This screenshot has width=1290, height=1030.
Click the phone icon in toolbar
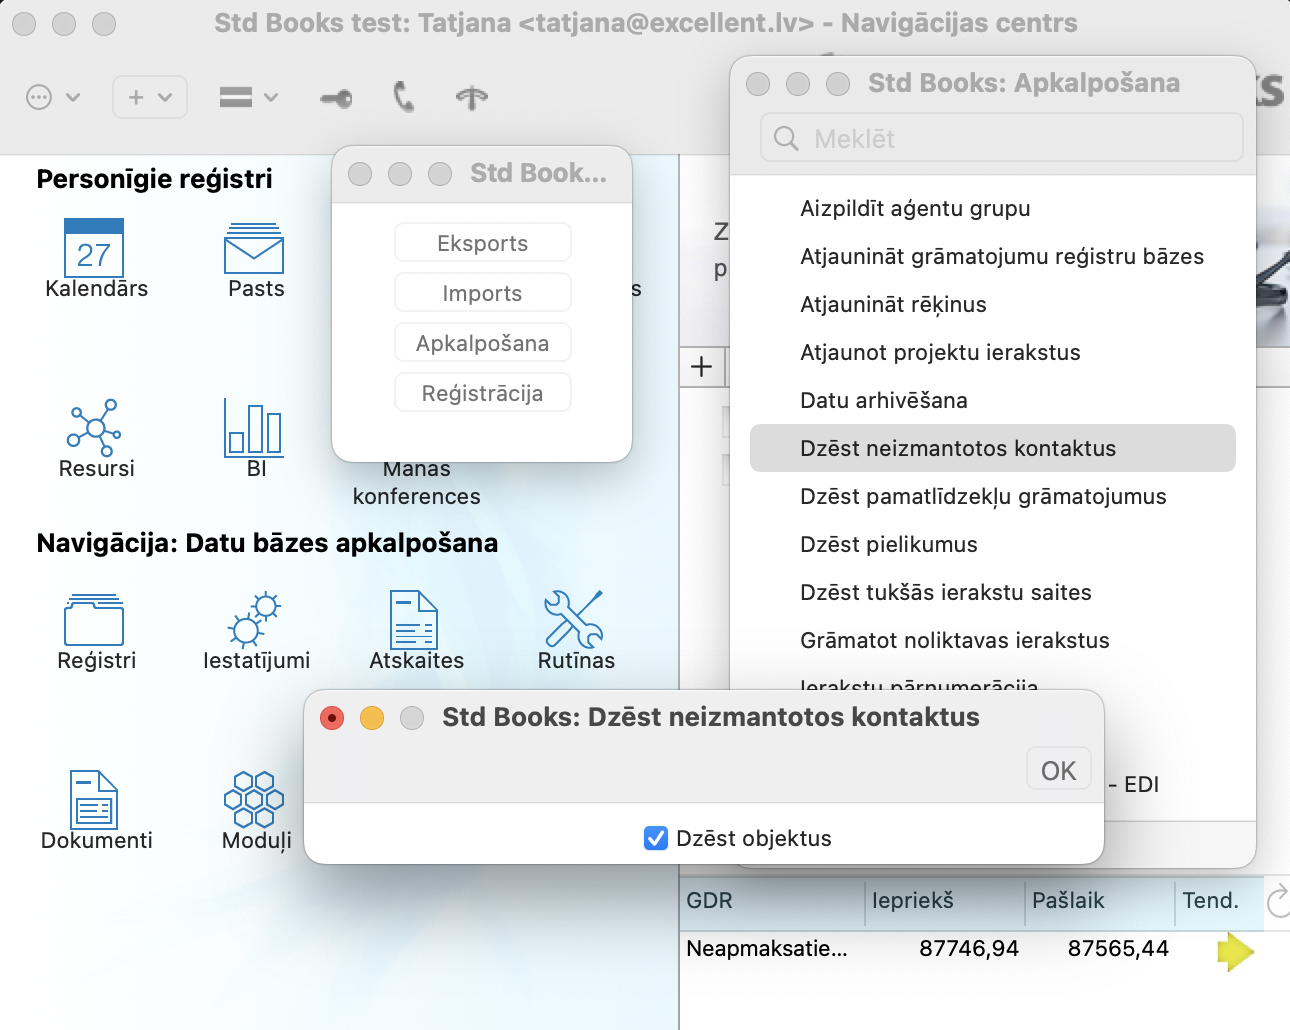coord(404,97)
